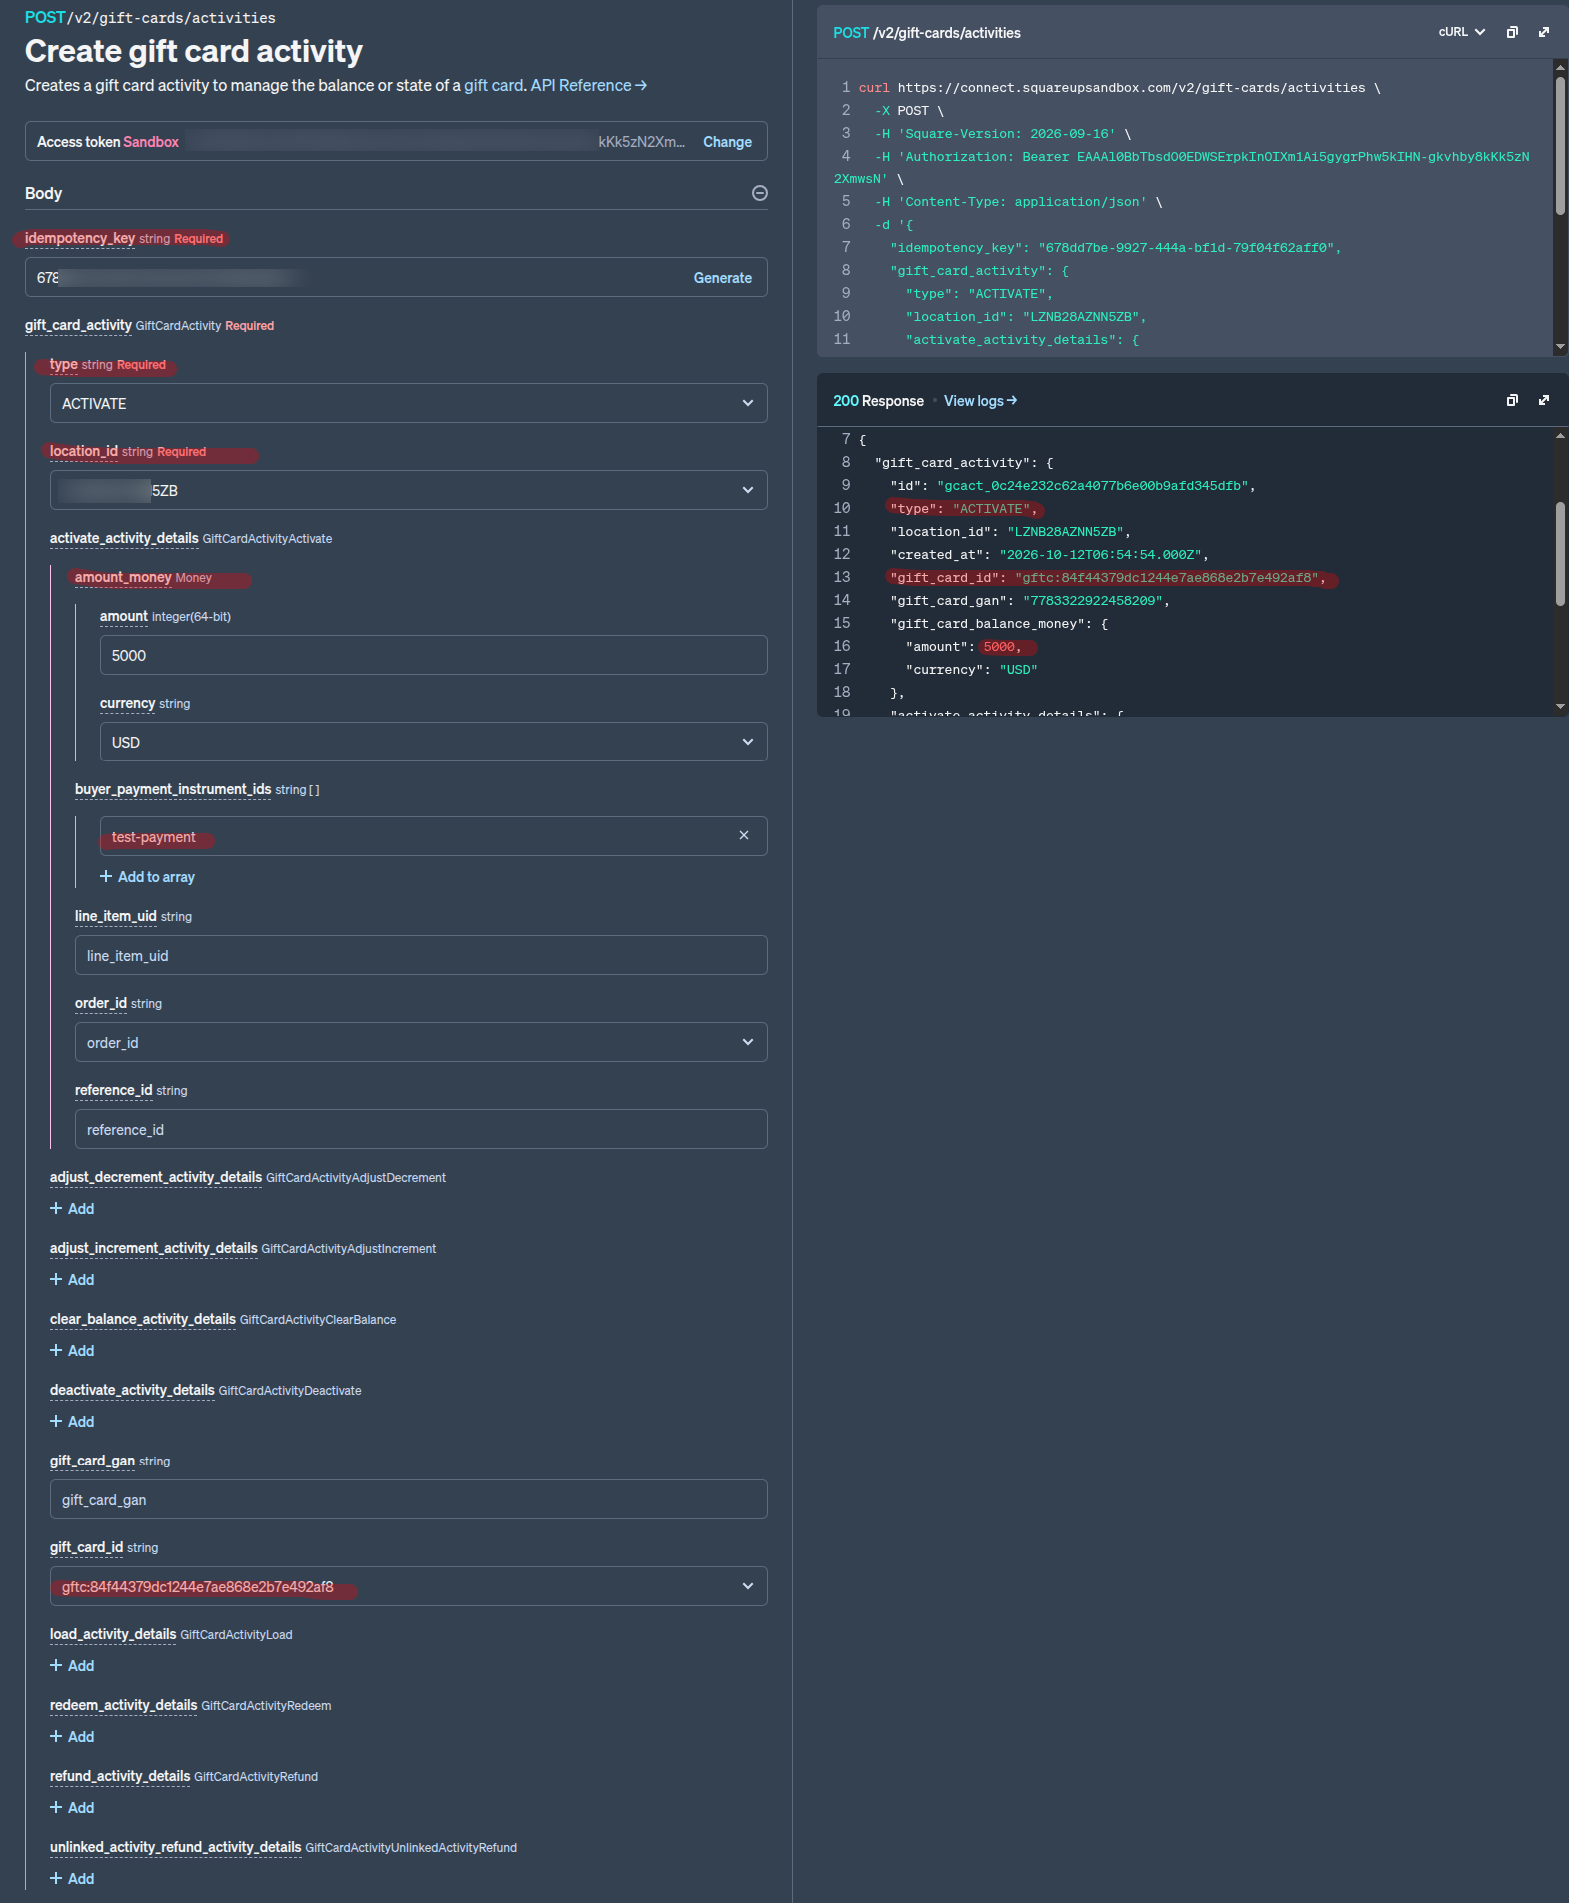Screen dimensions: 1569x1903
Task: Open the order_id dropdown
Action: point(421,1042)
